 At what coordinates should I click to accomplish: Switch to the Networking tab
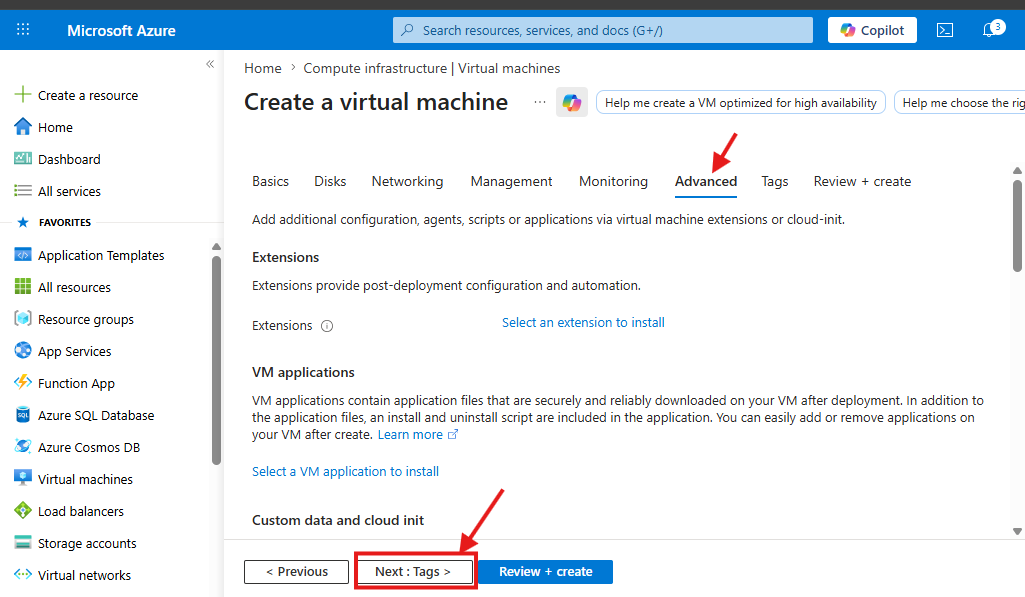[x=407, y=181]
